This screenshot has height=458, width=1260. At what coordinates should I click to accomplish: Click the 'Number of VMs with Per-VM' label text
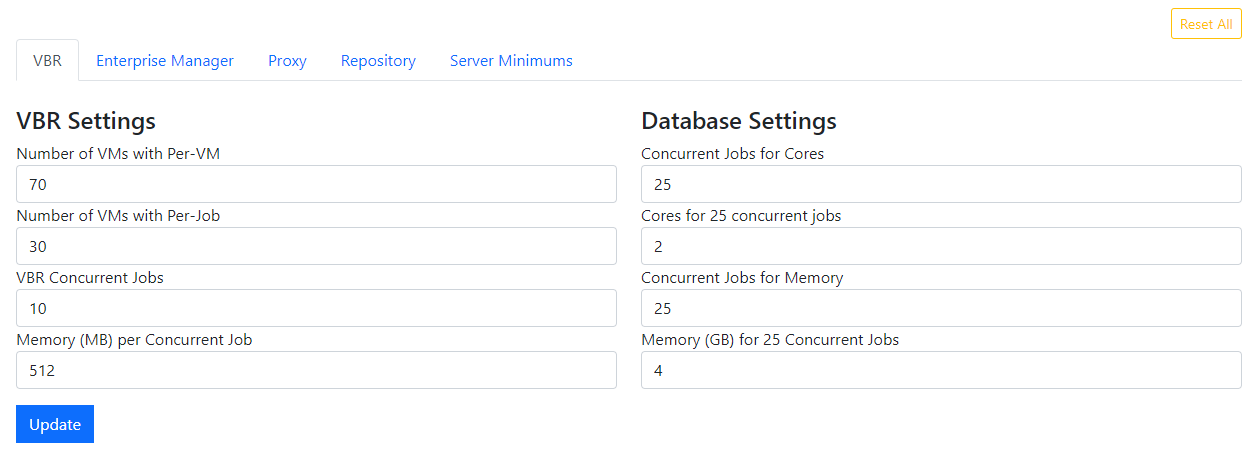(125, 154)
